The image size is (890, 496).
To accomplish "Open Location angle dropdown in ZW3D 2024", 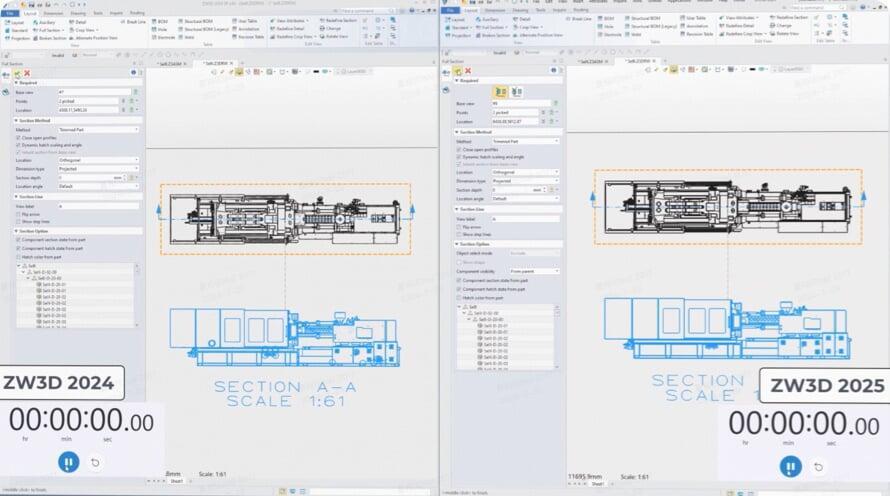I will [98, 186].
